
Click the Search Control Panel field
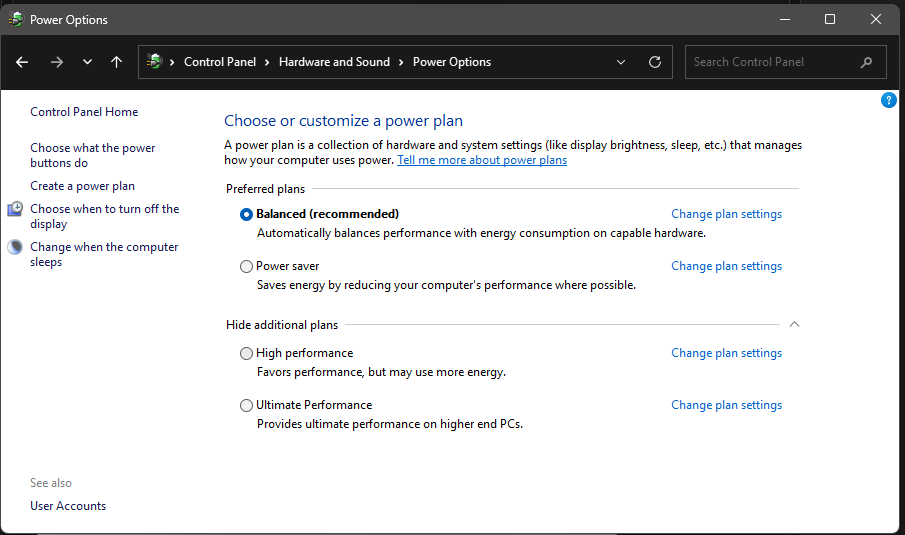point(770,62)
